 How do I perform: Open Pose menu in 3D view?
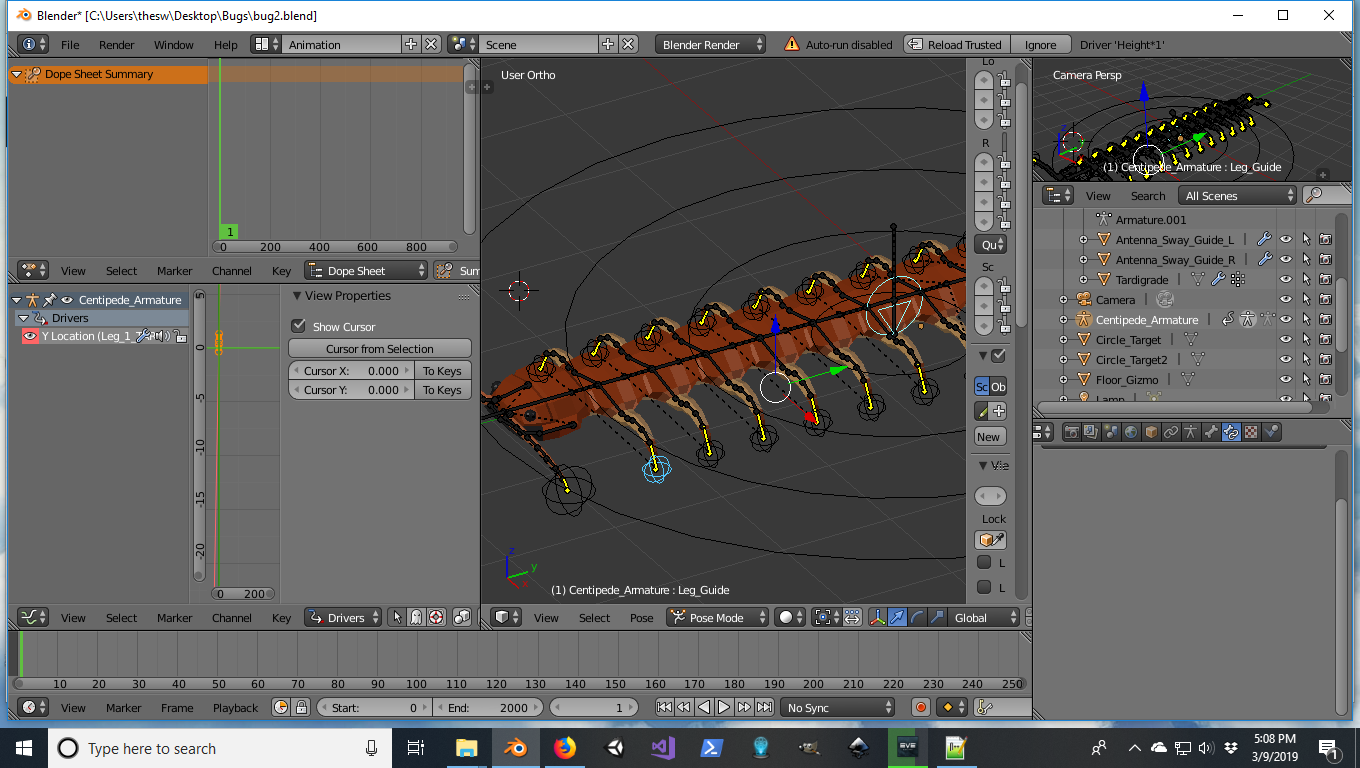coord(642,617)
